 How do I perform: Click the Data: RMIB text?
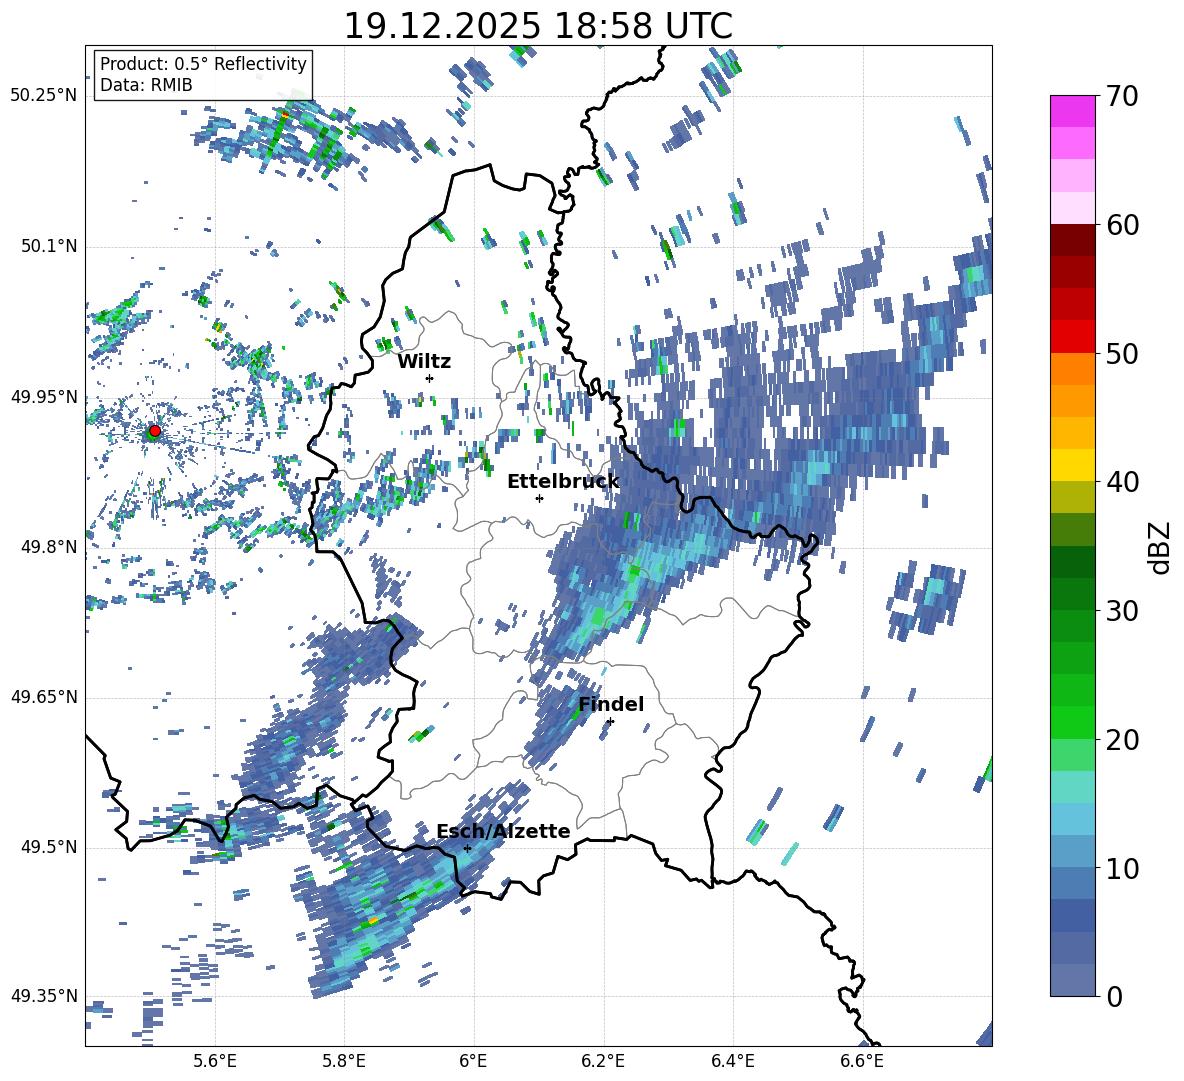point(146,85)
